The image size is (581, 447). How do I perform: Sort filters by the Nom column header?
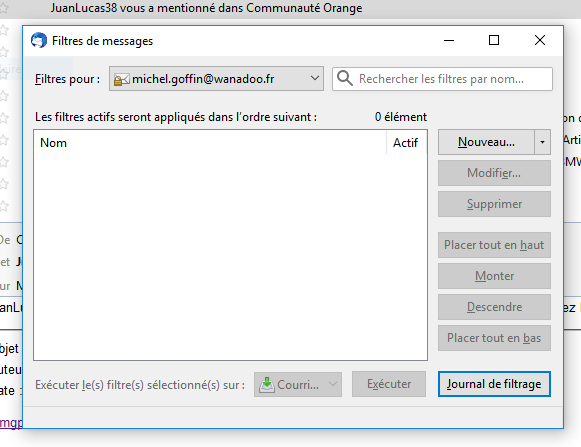(x=210, y=143)
